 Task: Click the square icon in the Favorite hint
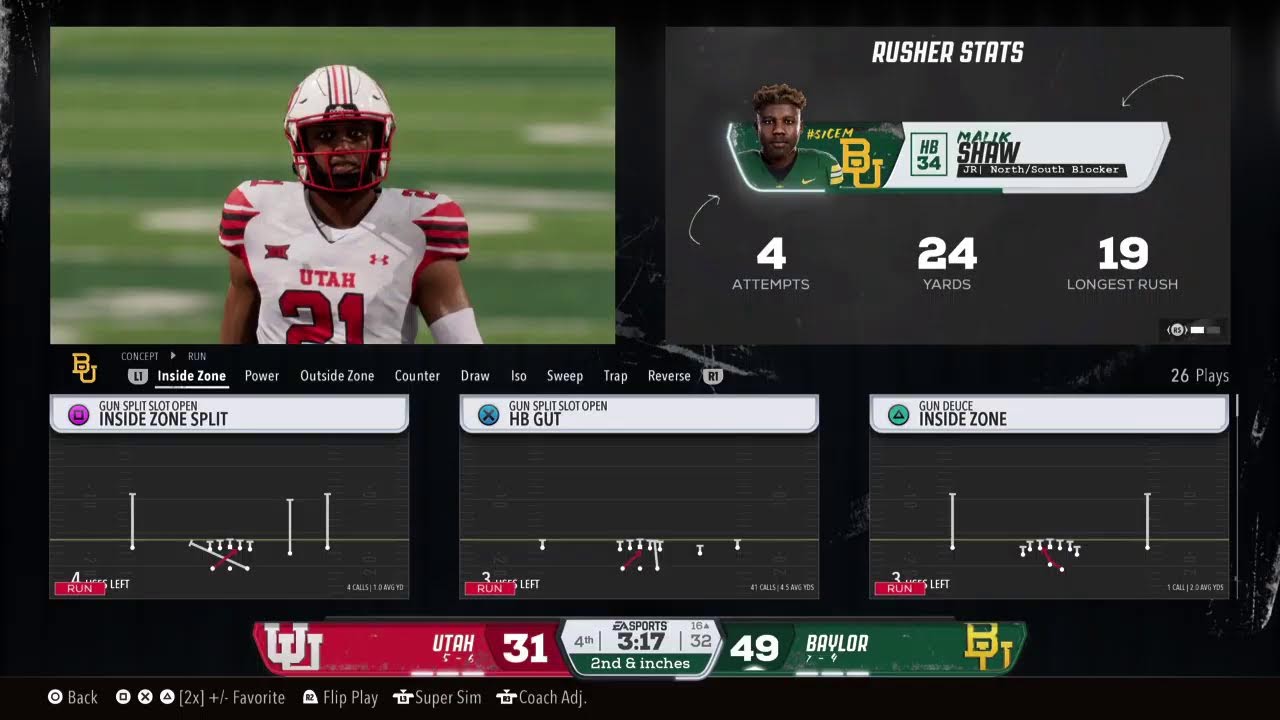click(123, 697)
